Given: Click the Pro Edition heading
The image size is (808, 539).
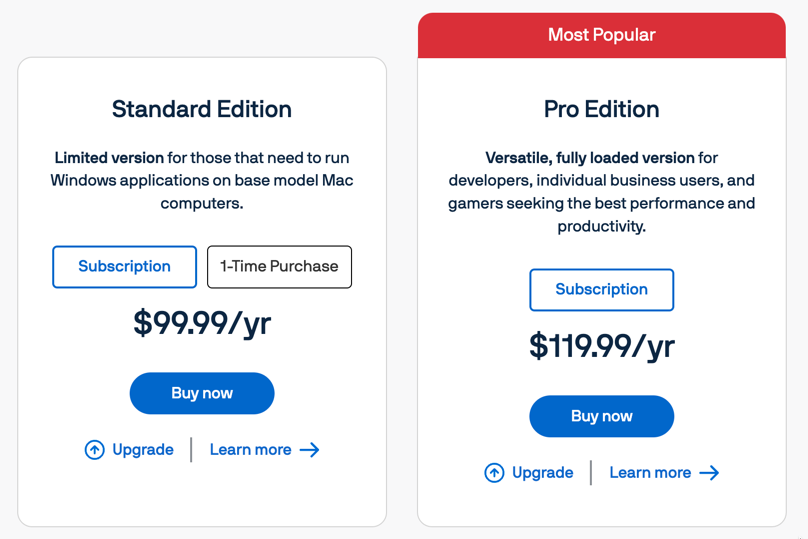Looking at the screenshot, I should (601, 109).
